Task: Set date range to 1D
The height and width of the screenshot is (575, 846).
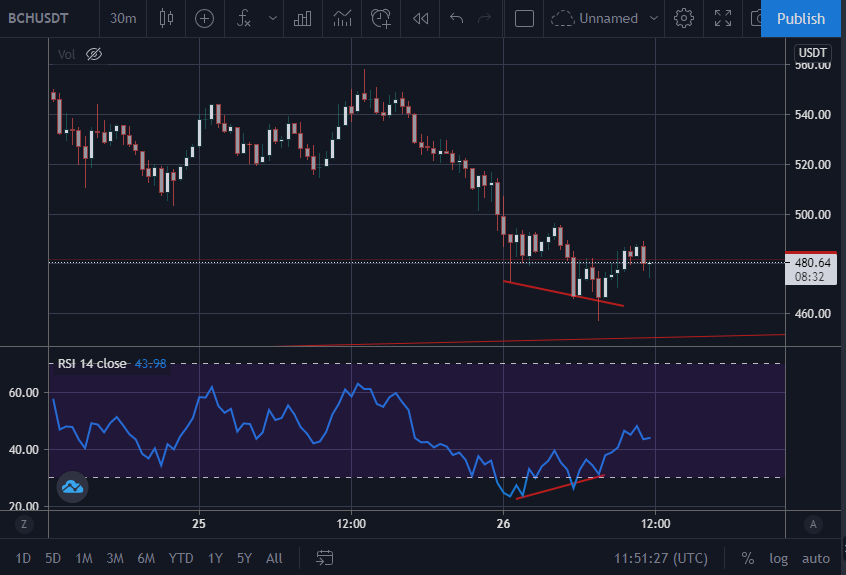Action: point(23,558)
